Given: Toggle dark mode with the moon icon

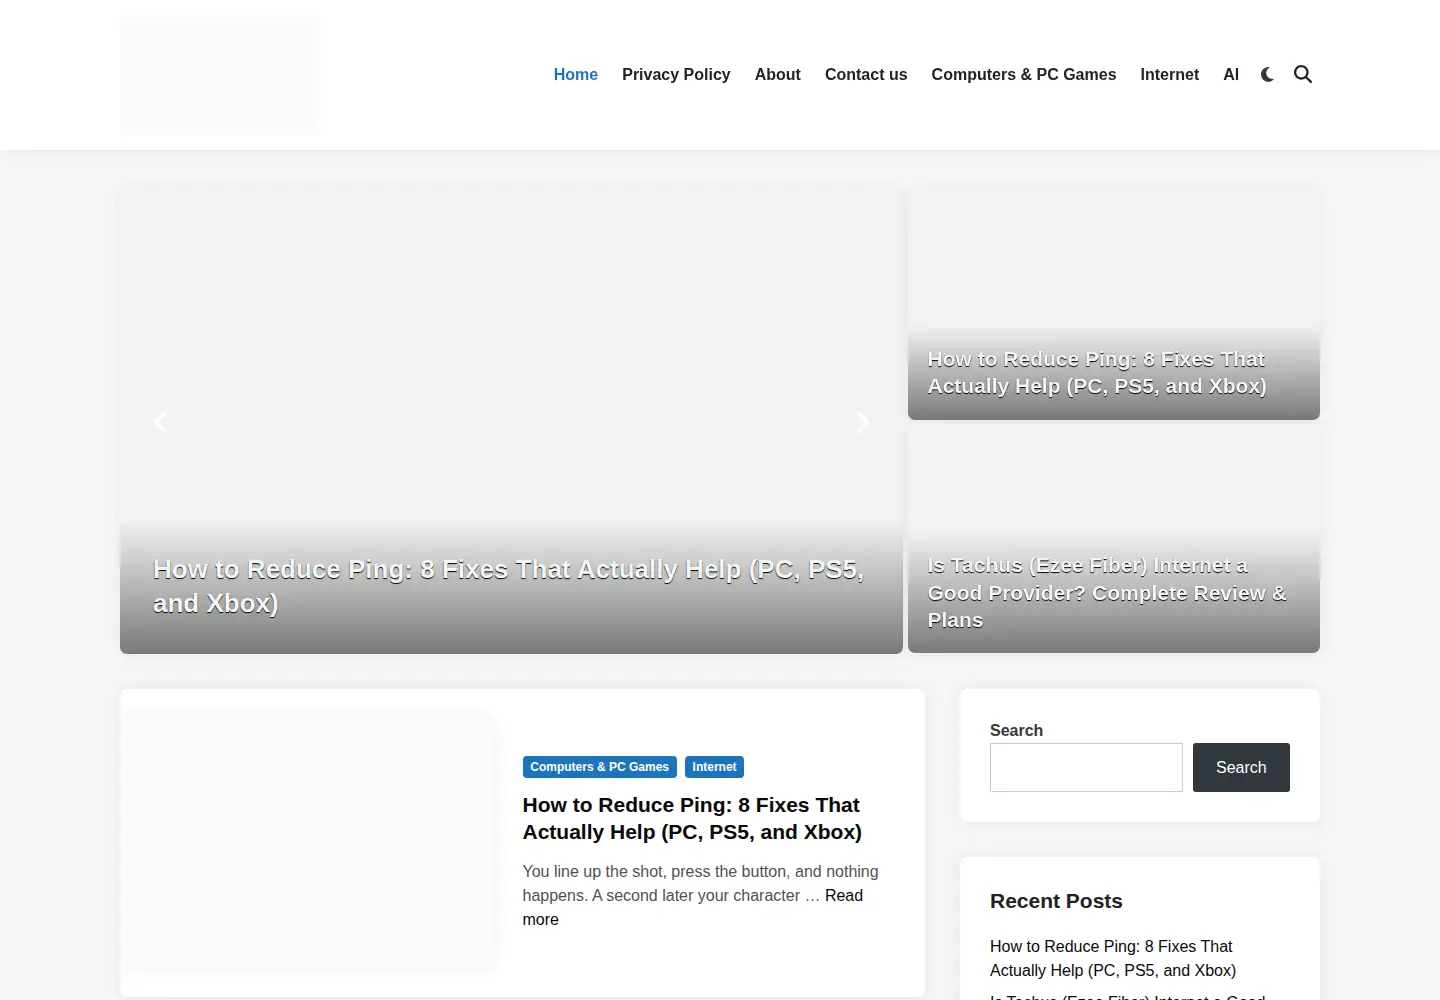Looking at the screenshot, I should (1267, 74).
